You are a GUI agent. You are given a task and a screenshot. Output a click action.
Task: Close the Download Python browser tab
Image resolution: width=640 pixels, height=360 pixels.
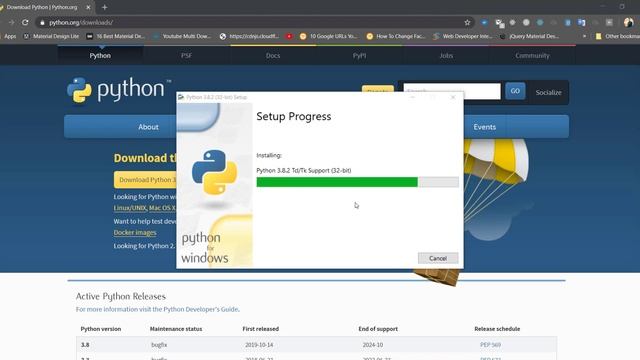[x=88, y=7]
